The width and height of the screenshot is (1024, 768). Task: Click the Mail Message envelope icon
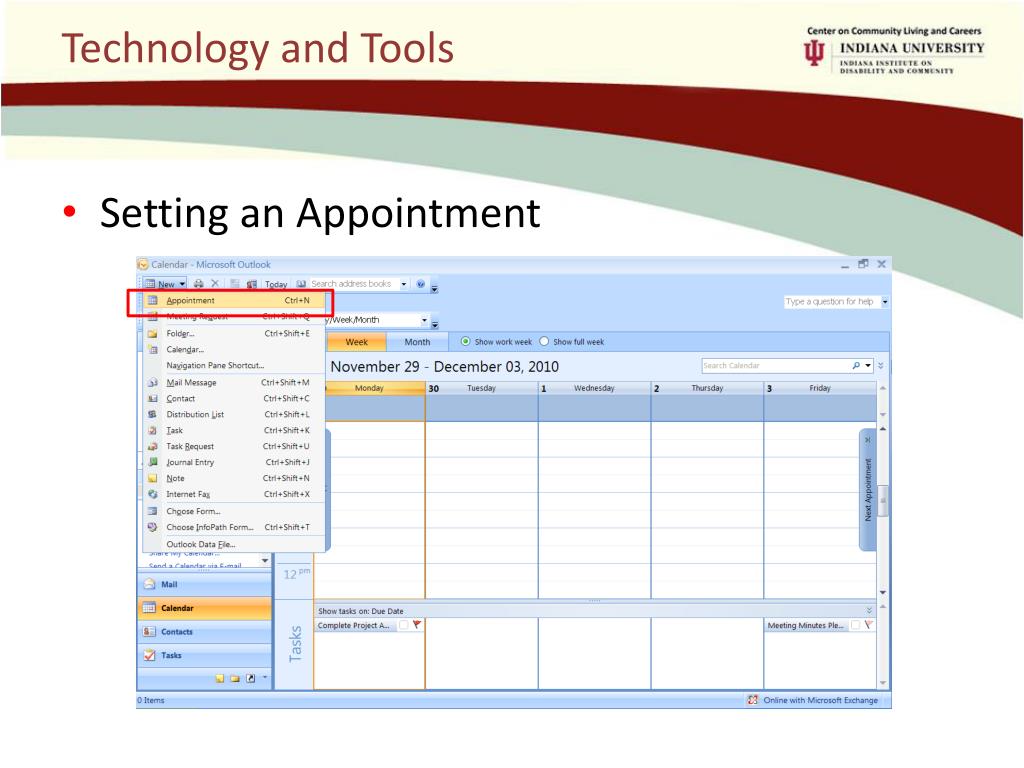pos(153,383)
